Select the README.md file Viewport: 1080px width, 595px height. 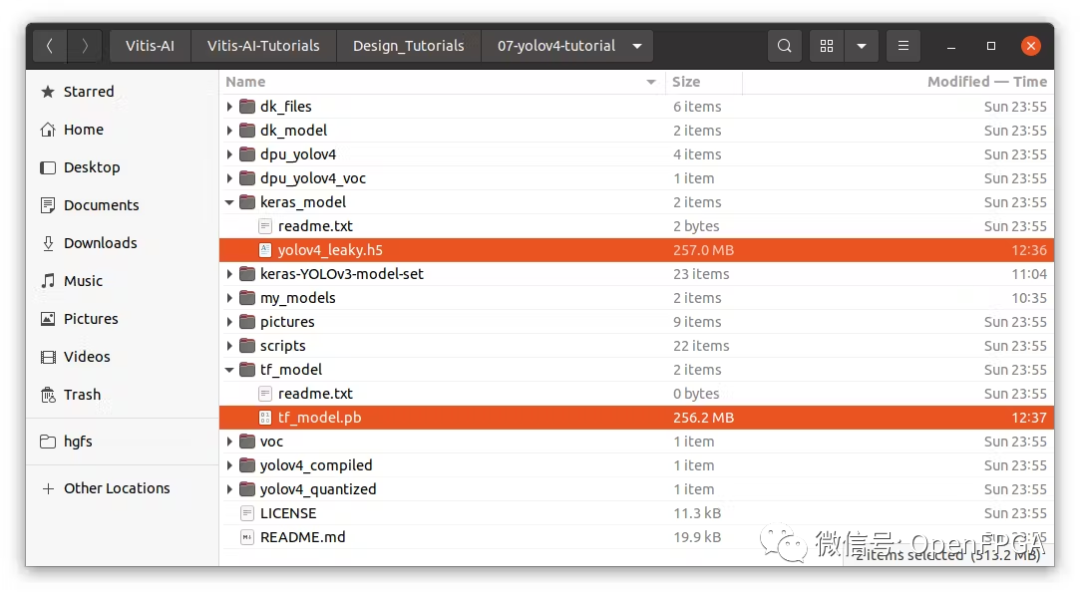point(302,537)
